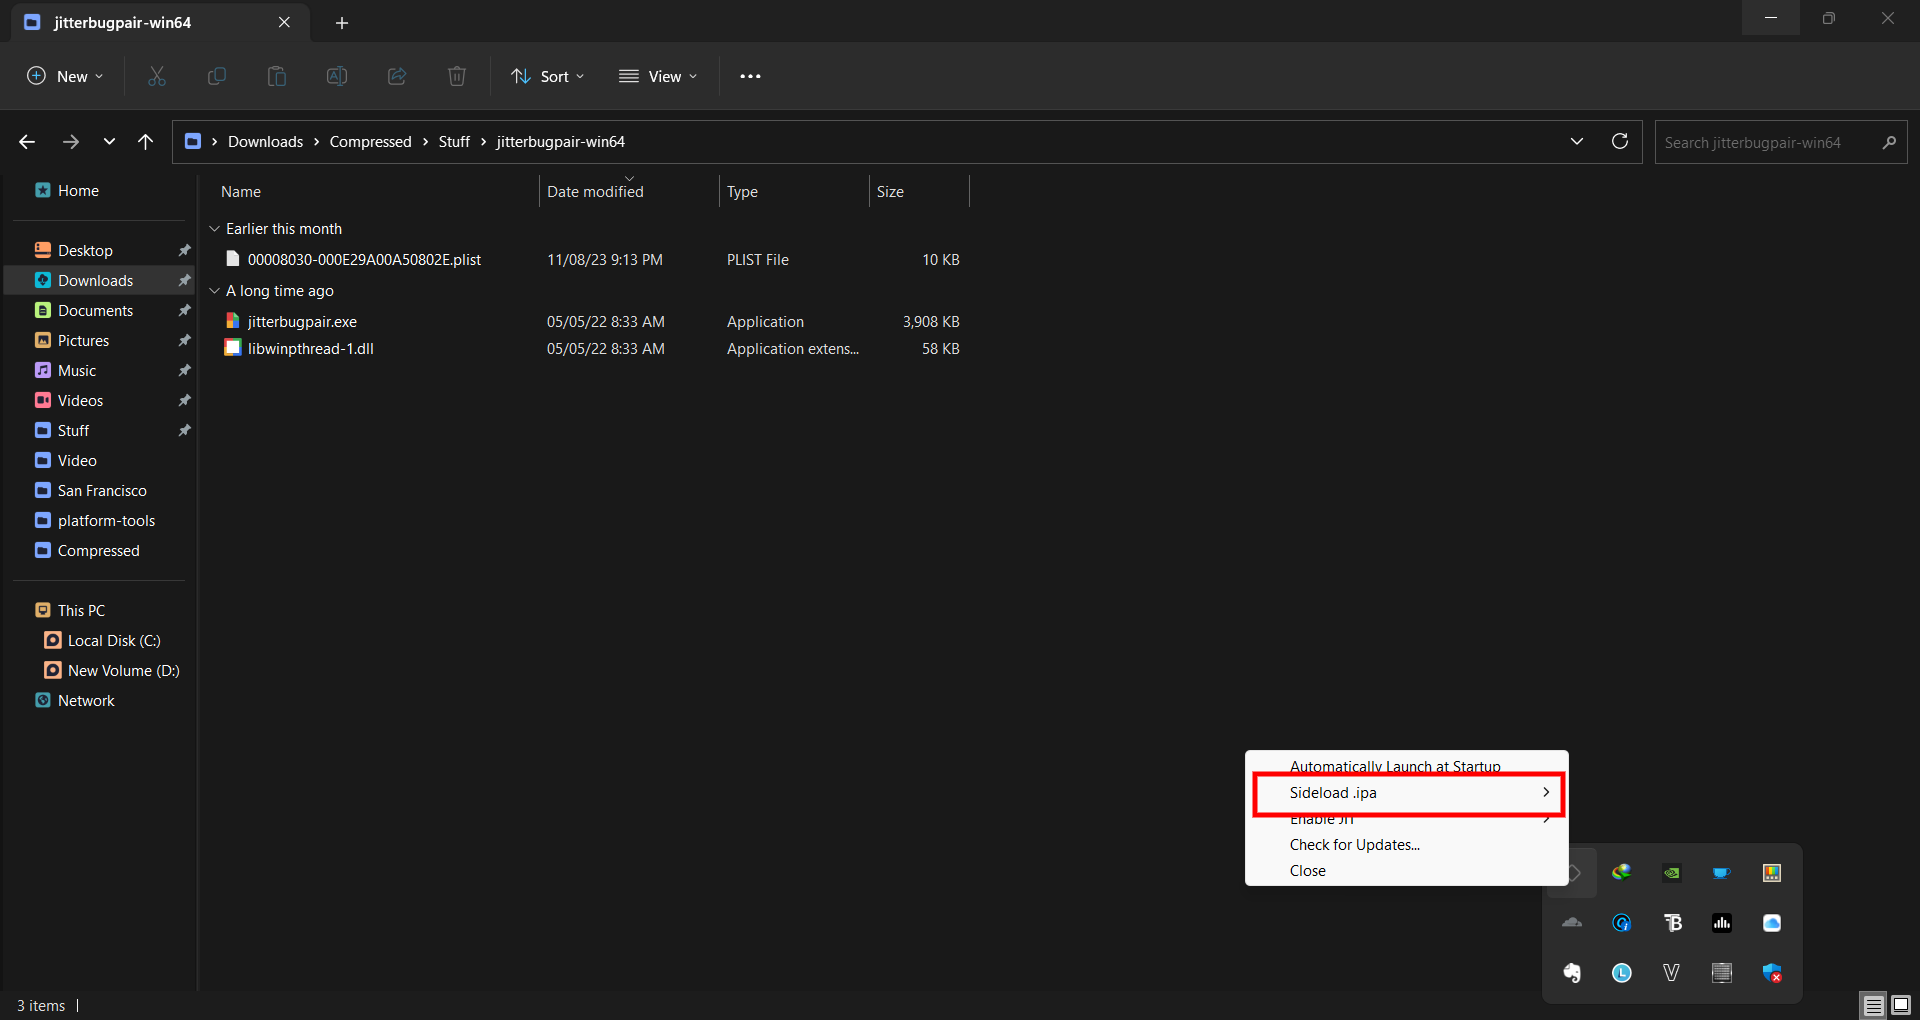Screen dimensions: 1920x1020
Task: Go up one folder level
Action: (x=146, y=142)
